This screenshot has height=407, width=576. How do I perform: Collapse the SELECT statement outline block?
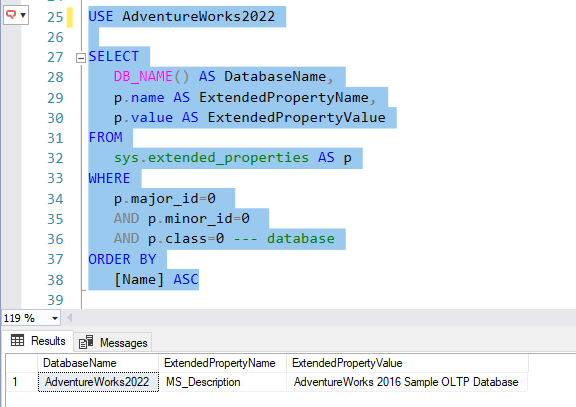(x=80, y=58)
